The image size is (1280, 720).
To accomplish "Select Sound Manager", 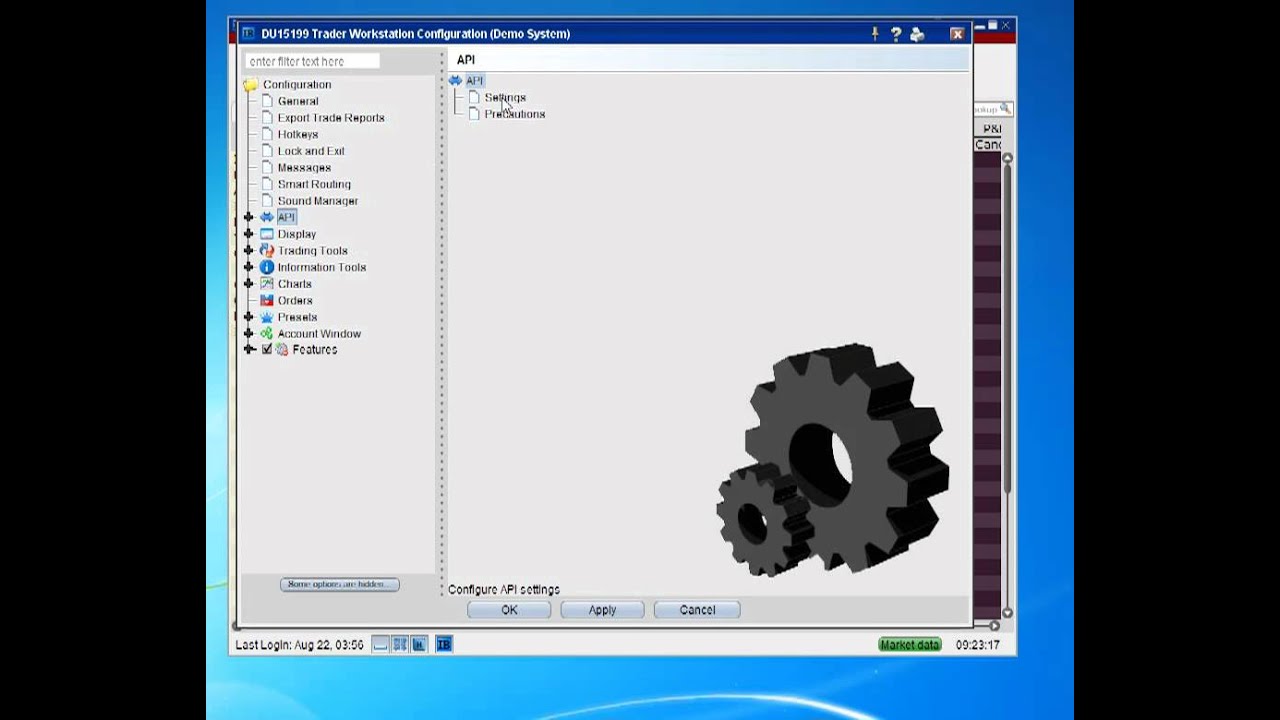I will click(x=318, y=201).
